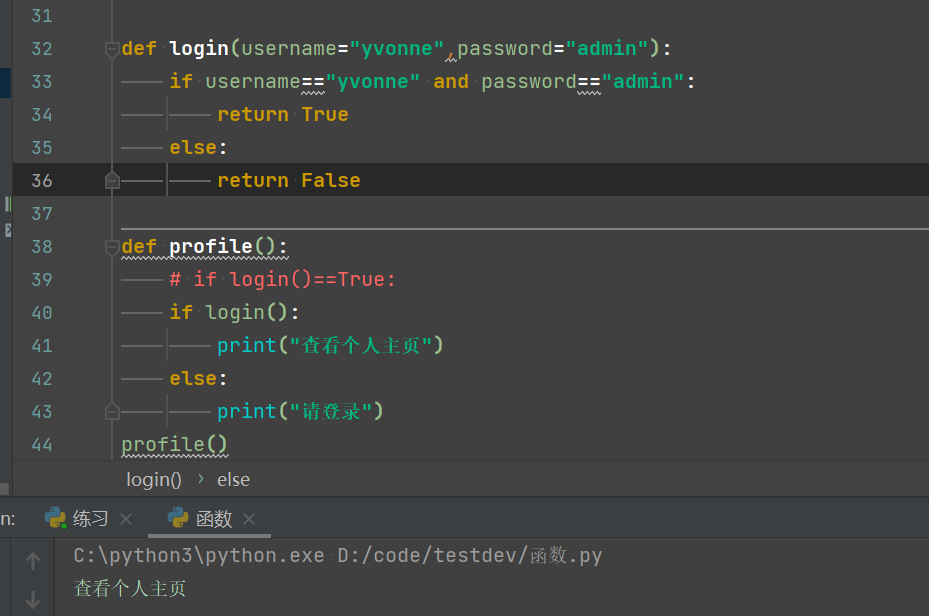
Task: Set a breakpoint at line number 40
Action: (42, 313)
